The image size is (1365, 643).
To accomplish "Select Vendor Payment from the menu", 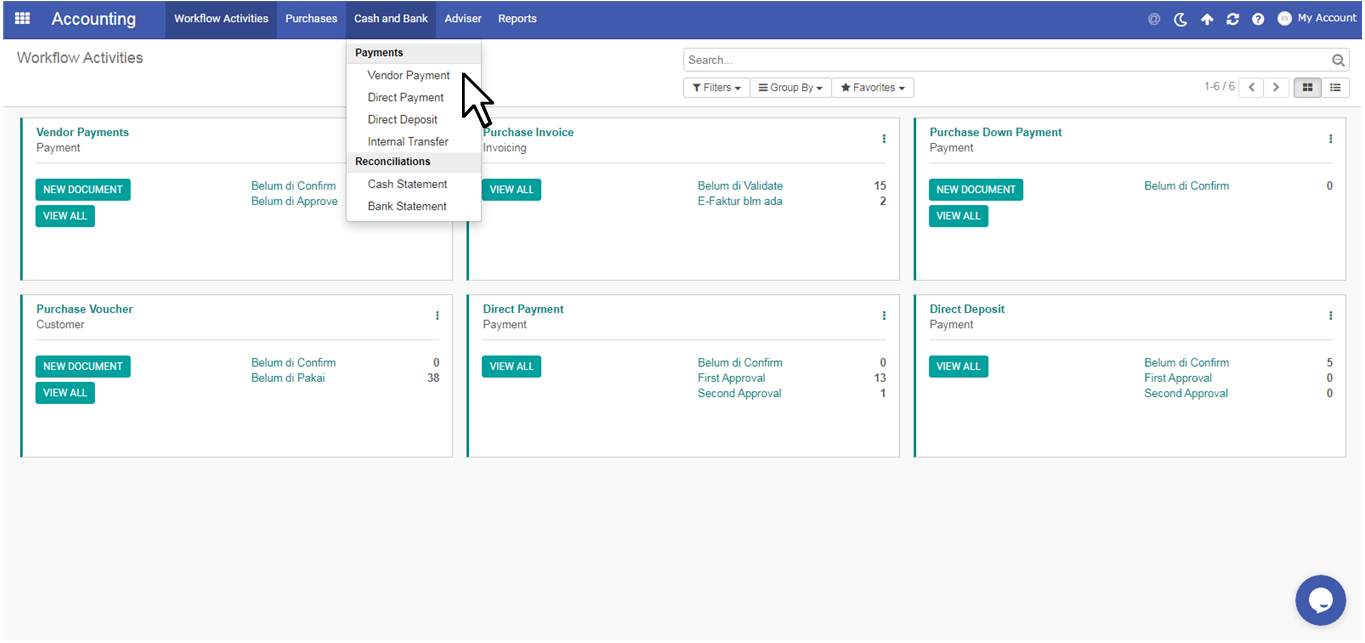I will click(408, 76).
